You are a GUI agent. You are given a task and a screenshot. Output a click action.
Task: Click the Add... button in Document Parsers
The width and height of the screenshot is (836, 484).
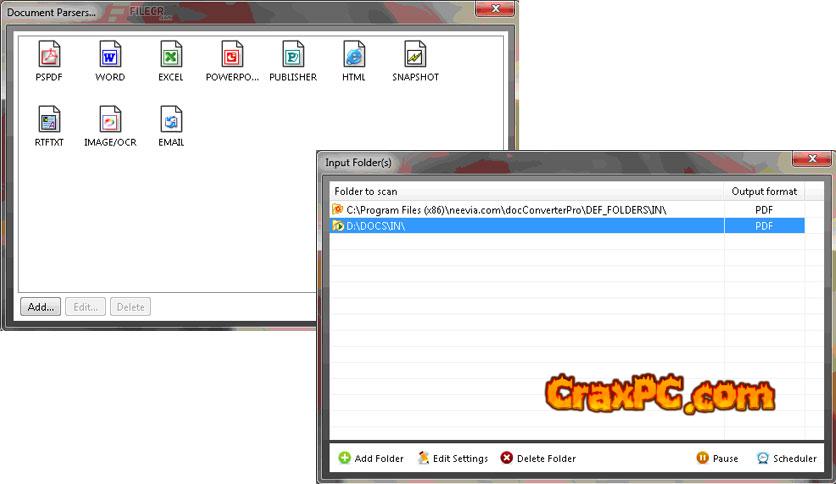pos(41,307)
